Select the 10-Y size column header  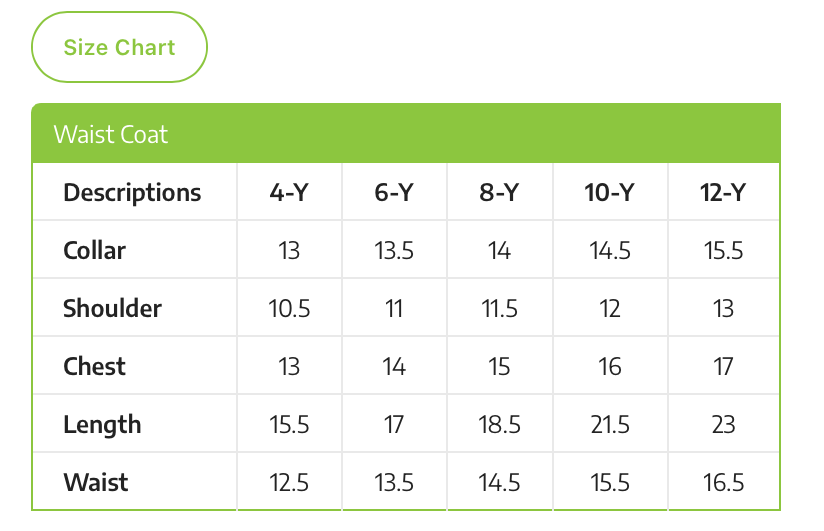coord(610,192)
